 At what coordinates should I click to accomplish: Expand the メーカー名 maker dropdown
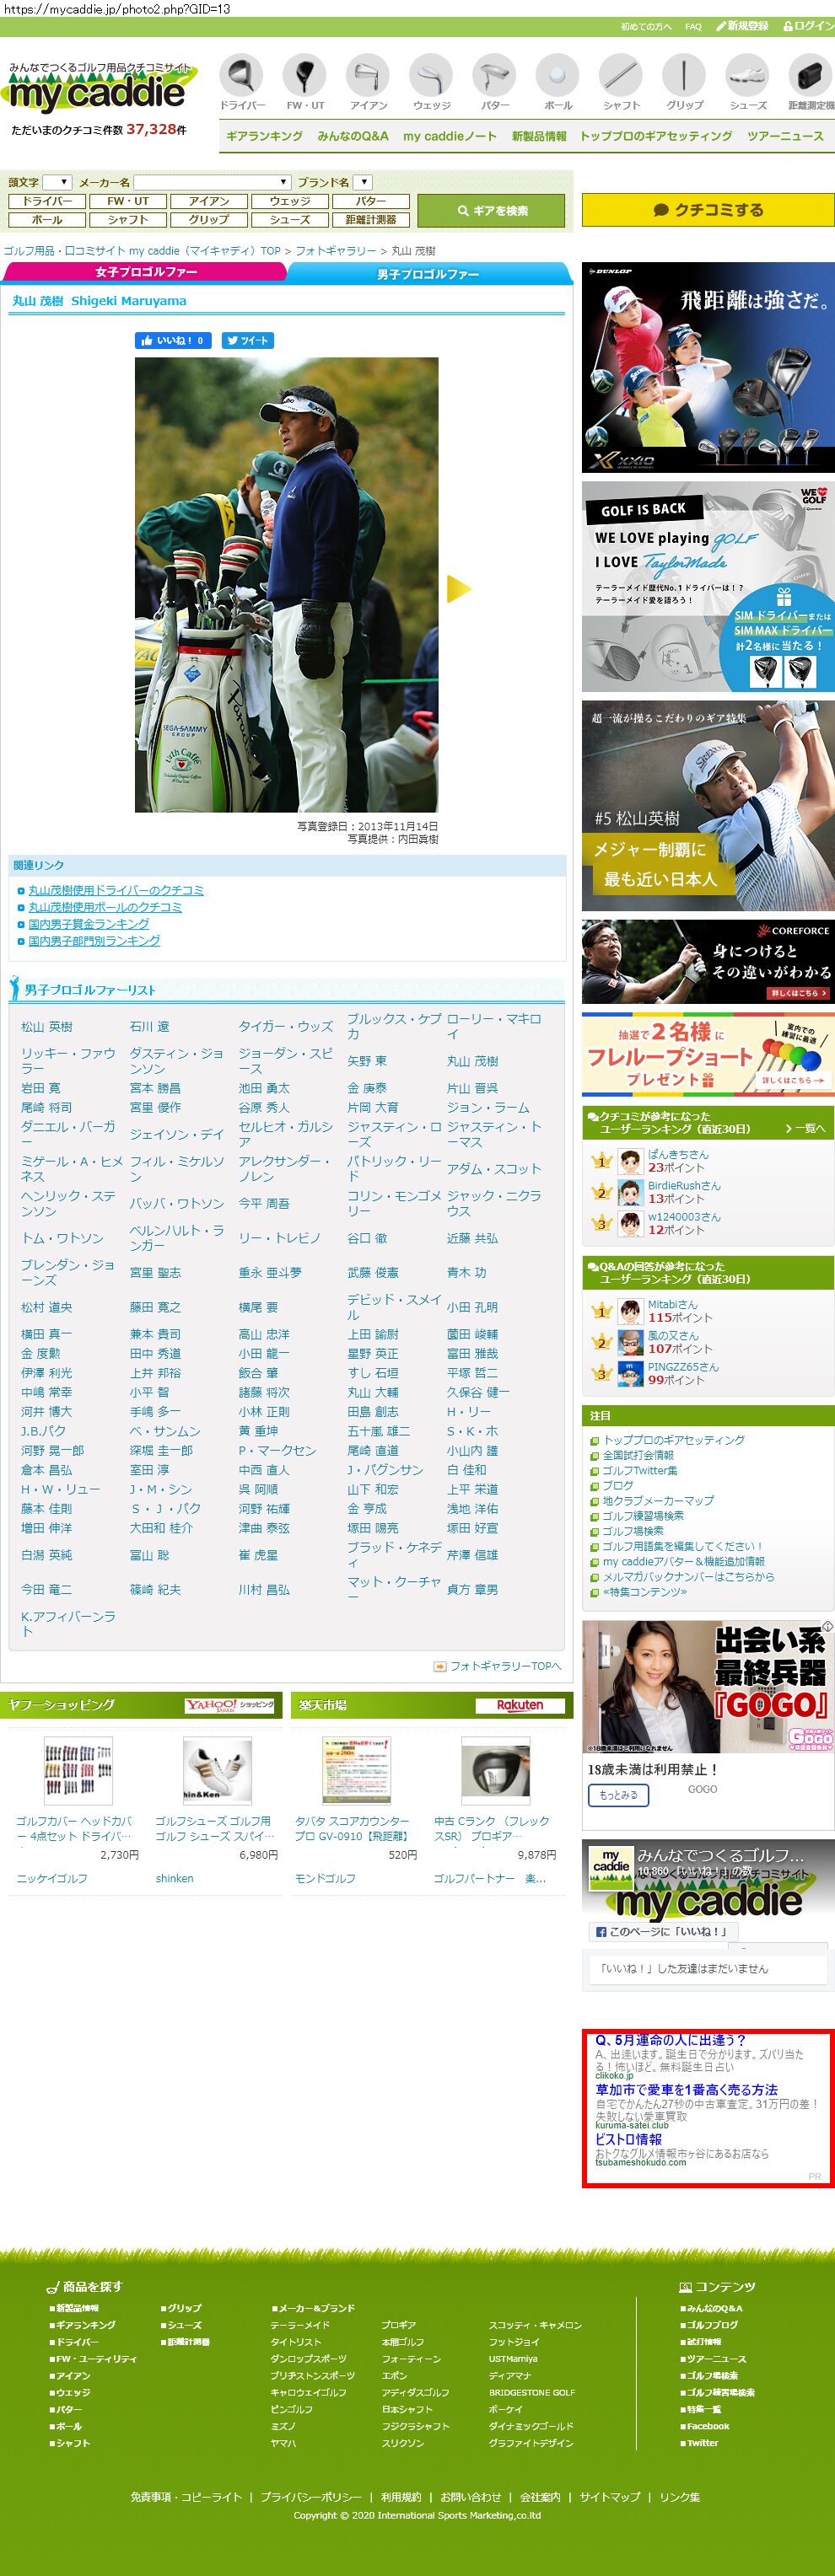point(212,182)
